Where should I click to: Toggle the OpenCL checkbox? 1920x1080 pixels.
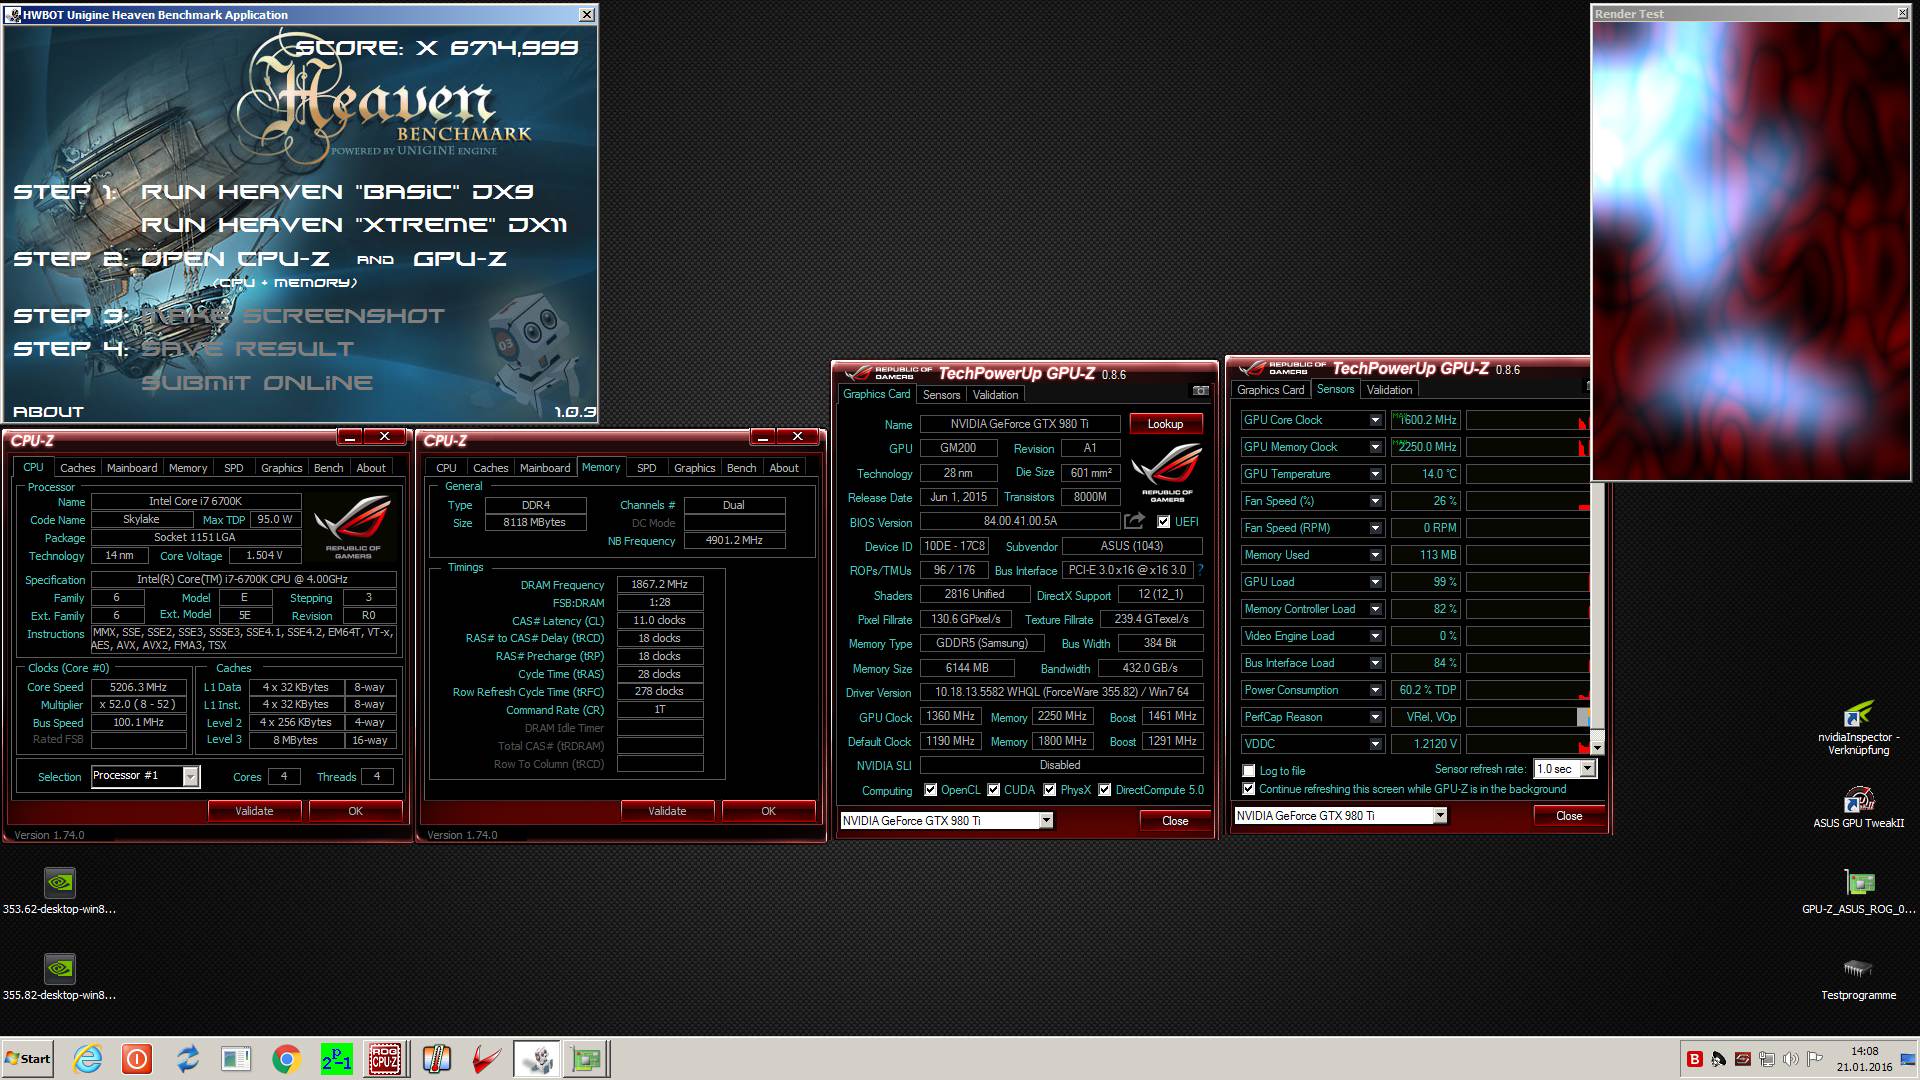(x=931, y=790)
